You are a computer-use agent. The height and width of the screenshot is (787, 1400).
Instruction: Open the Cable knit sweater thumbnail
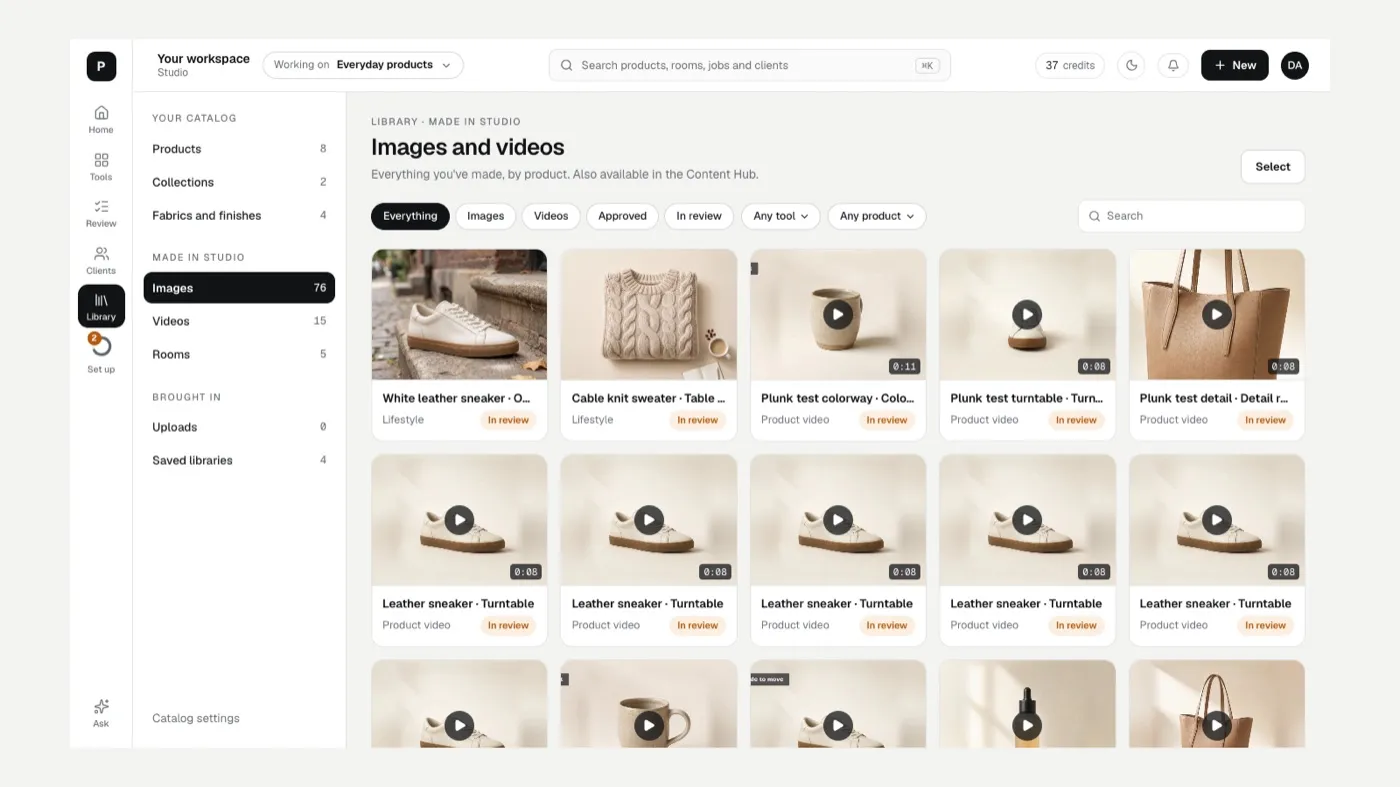pos(648,314)
